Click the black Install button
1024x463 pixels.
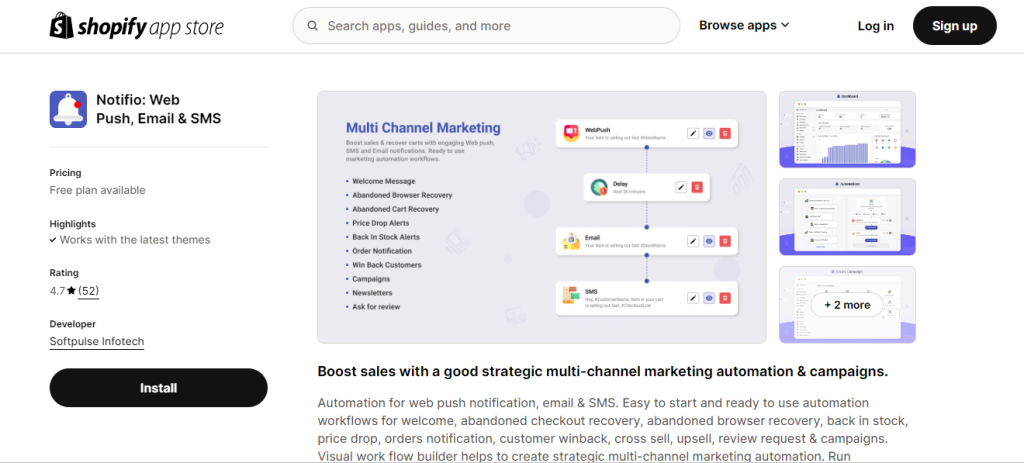159,388
